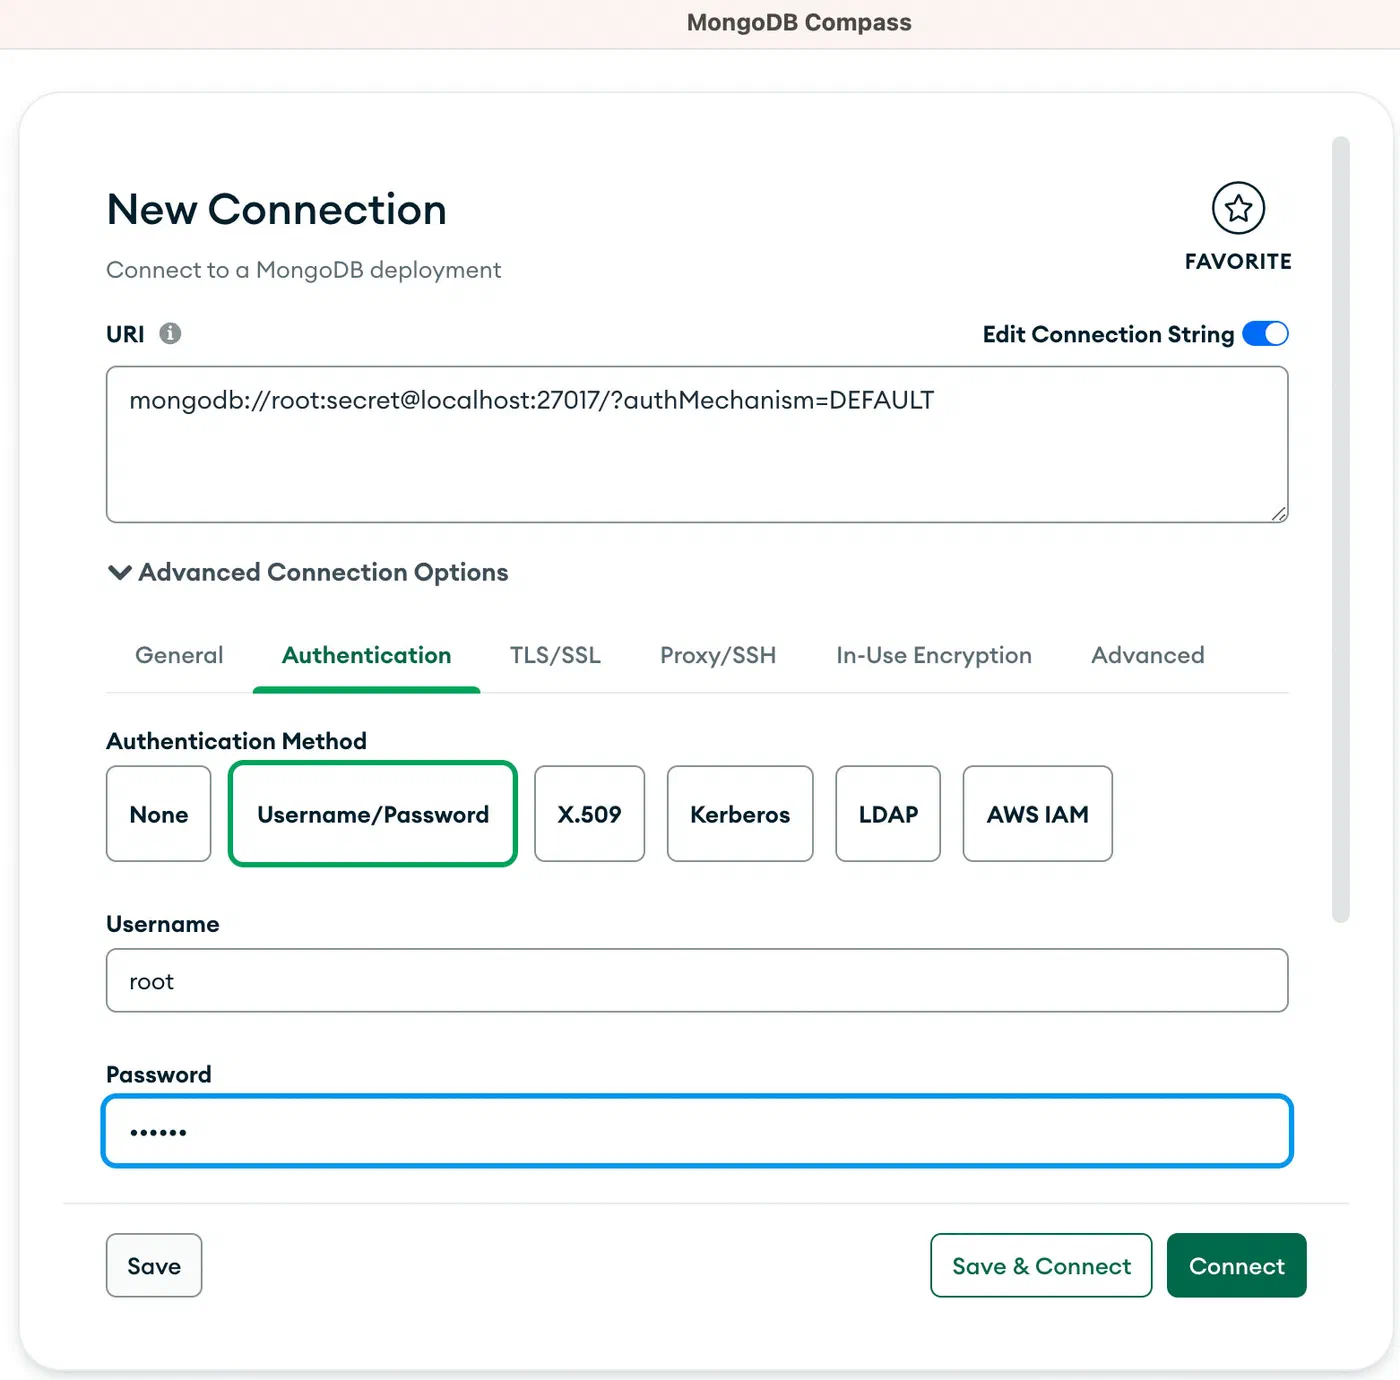Collapse Advanced Connection Options
Viewport: 1400px width, 1380px height.
pyautogui.click(x=308, y=572)
